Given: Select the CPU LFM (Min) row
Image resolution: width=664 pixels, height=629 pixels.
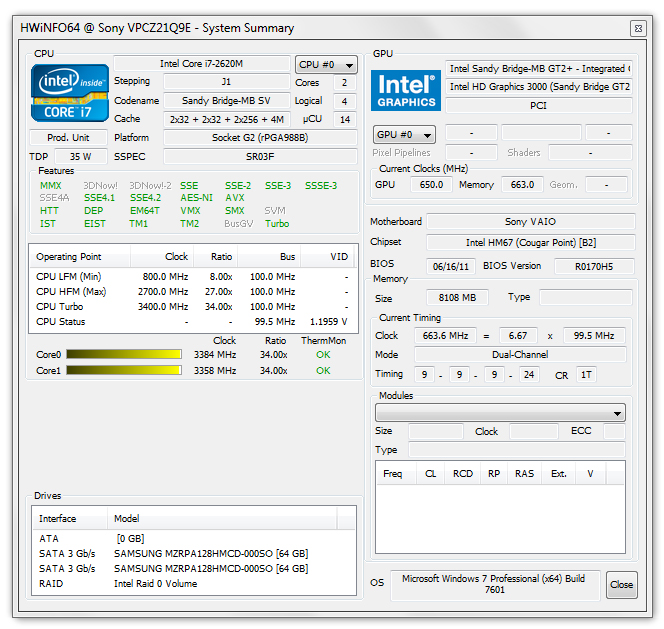Looking at the screenshot, I should tap(193, 277).
